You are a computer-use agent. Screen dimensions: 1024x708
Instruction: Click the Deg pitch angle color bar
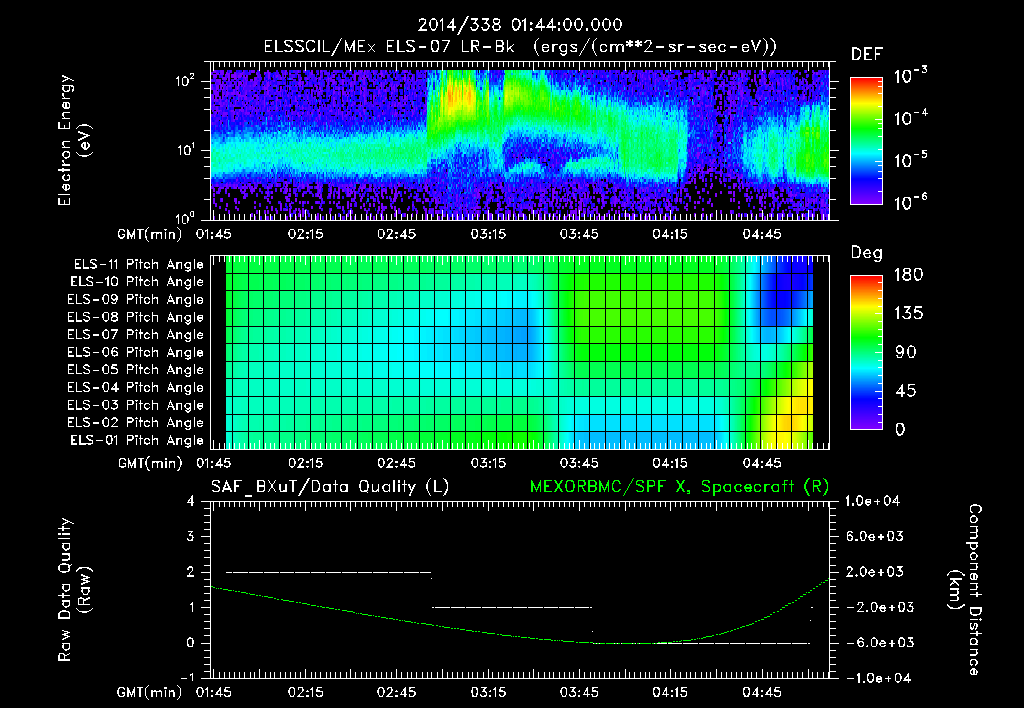point(866,352)
